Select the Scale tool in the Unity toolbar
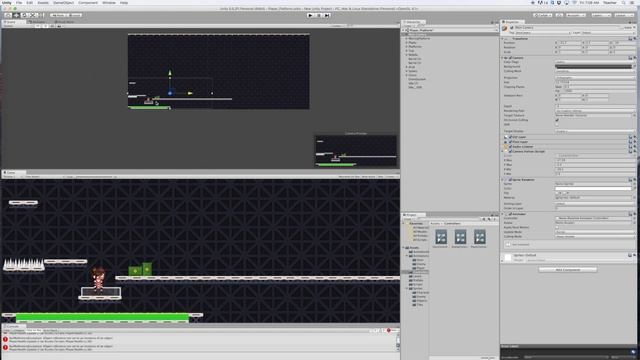 point(33,15)
